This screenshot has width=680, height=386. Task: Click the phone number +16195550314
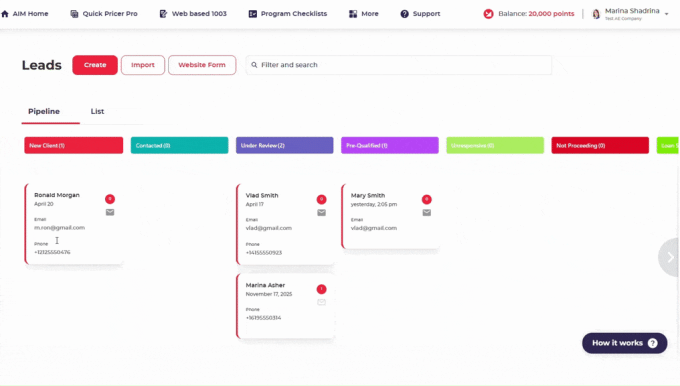pos(263,318)
